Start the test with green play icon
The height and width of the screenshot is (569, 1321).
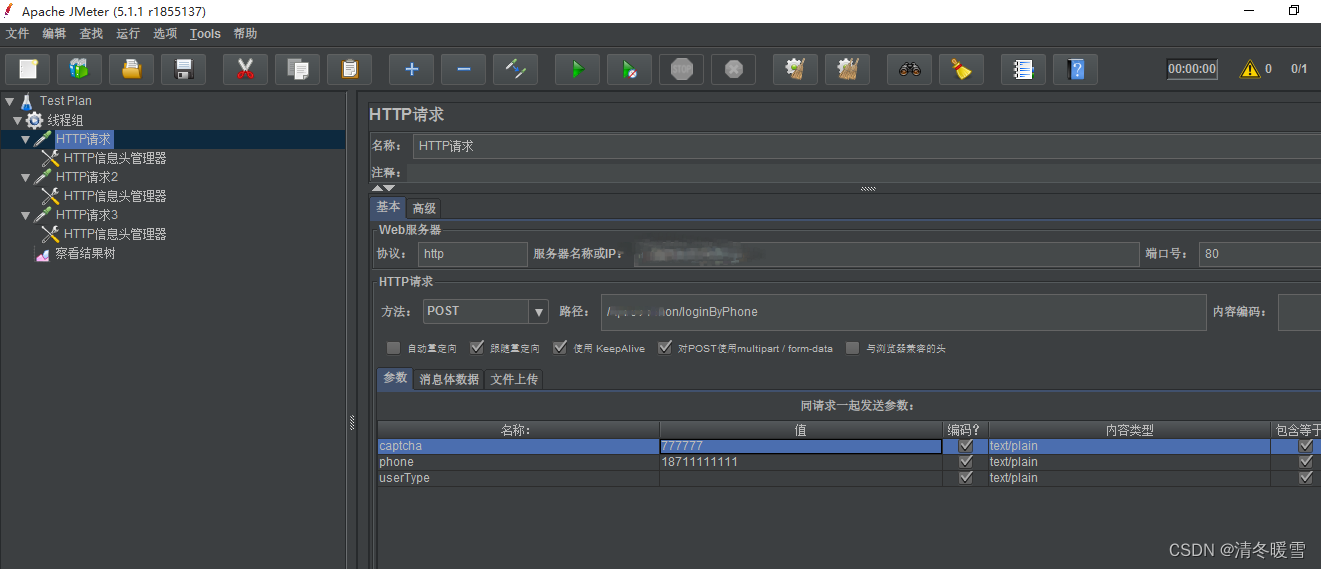[x=577, y=69]
